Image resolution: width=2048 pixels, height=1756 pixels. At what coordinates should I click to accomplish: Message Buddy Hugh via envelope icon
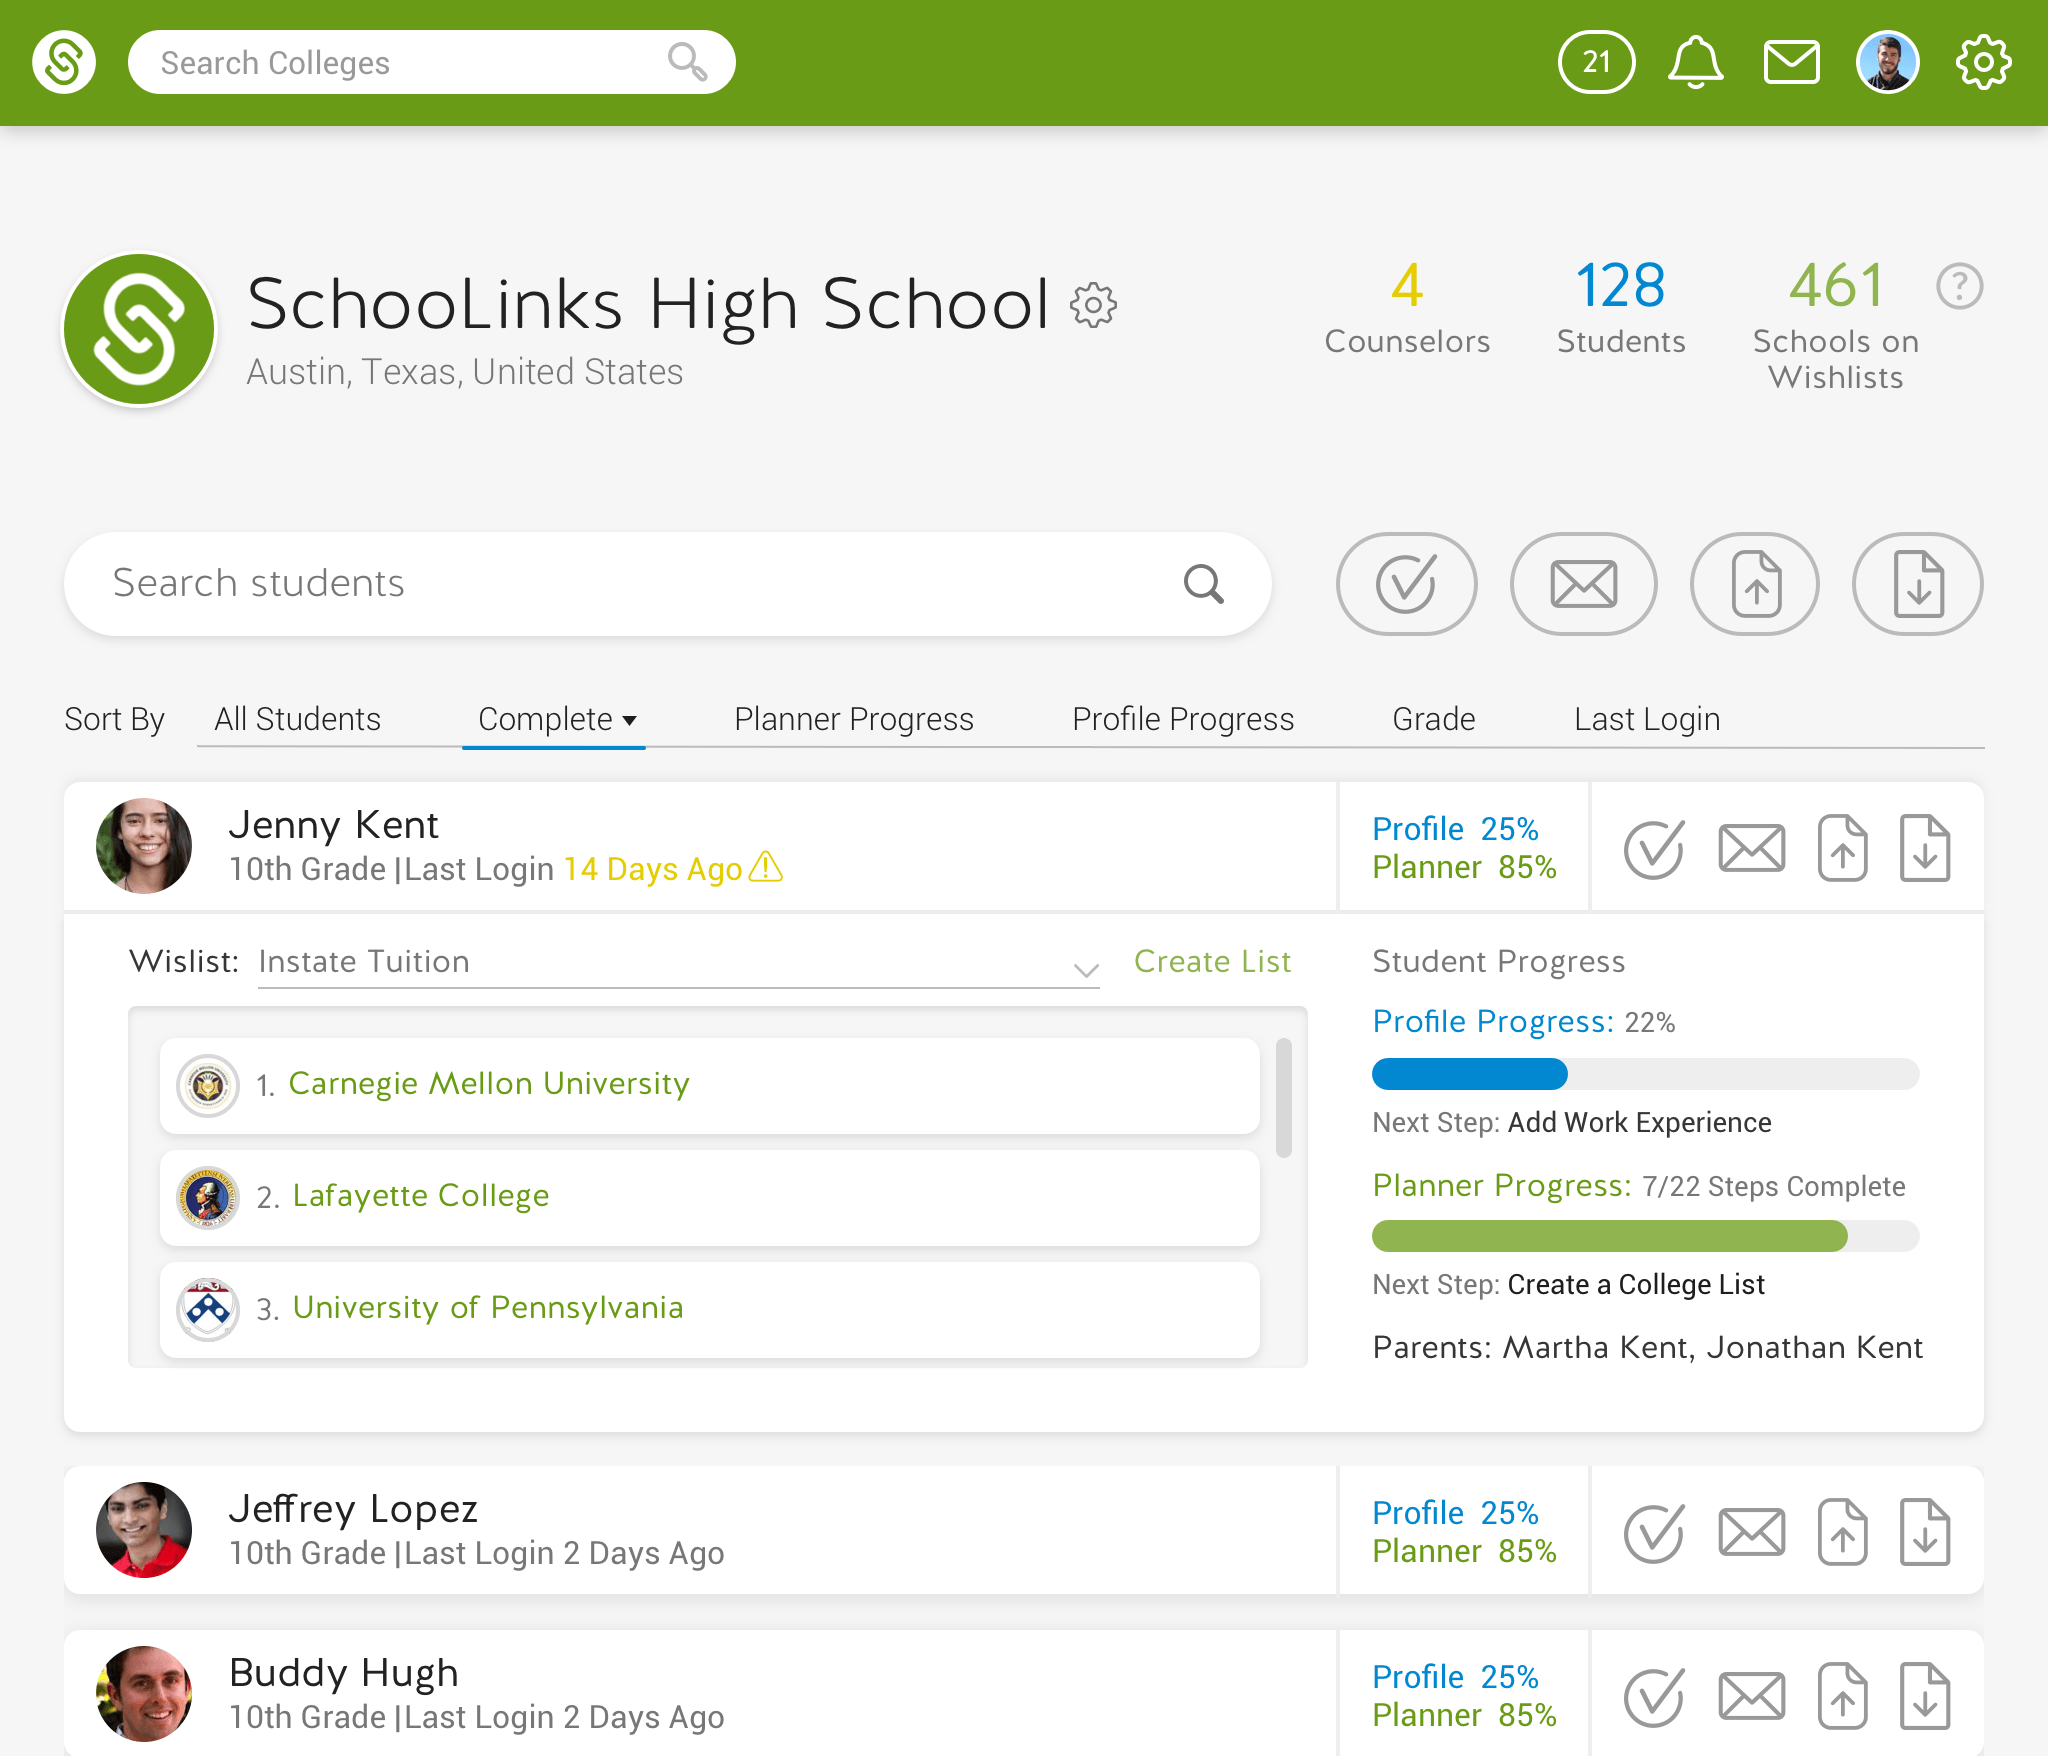(x=1751, y=1696)
